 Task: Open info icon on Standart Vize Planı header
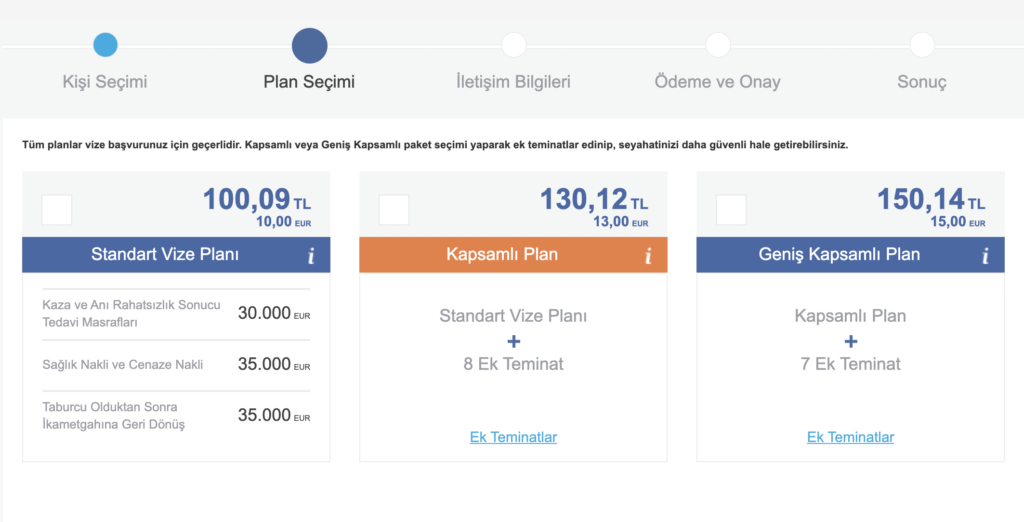[x=311, y=255]
